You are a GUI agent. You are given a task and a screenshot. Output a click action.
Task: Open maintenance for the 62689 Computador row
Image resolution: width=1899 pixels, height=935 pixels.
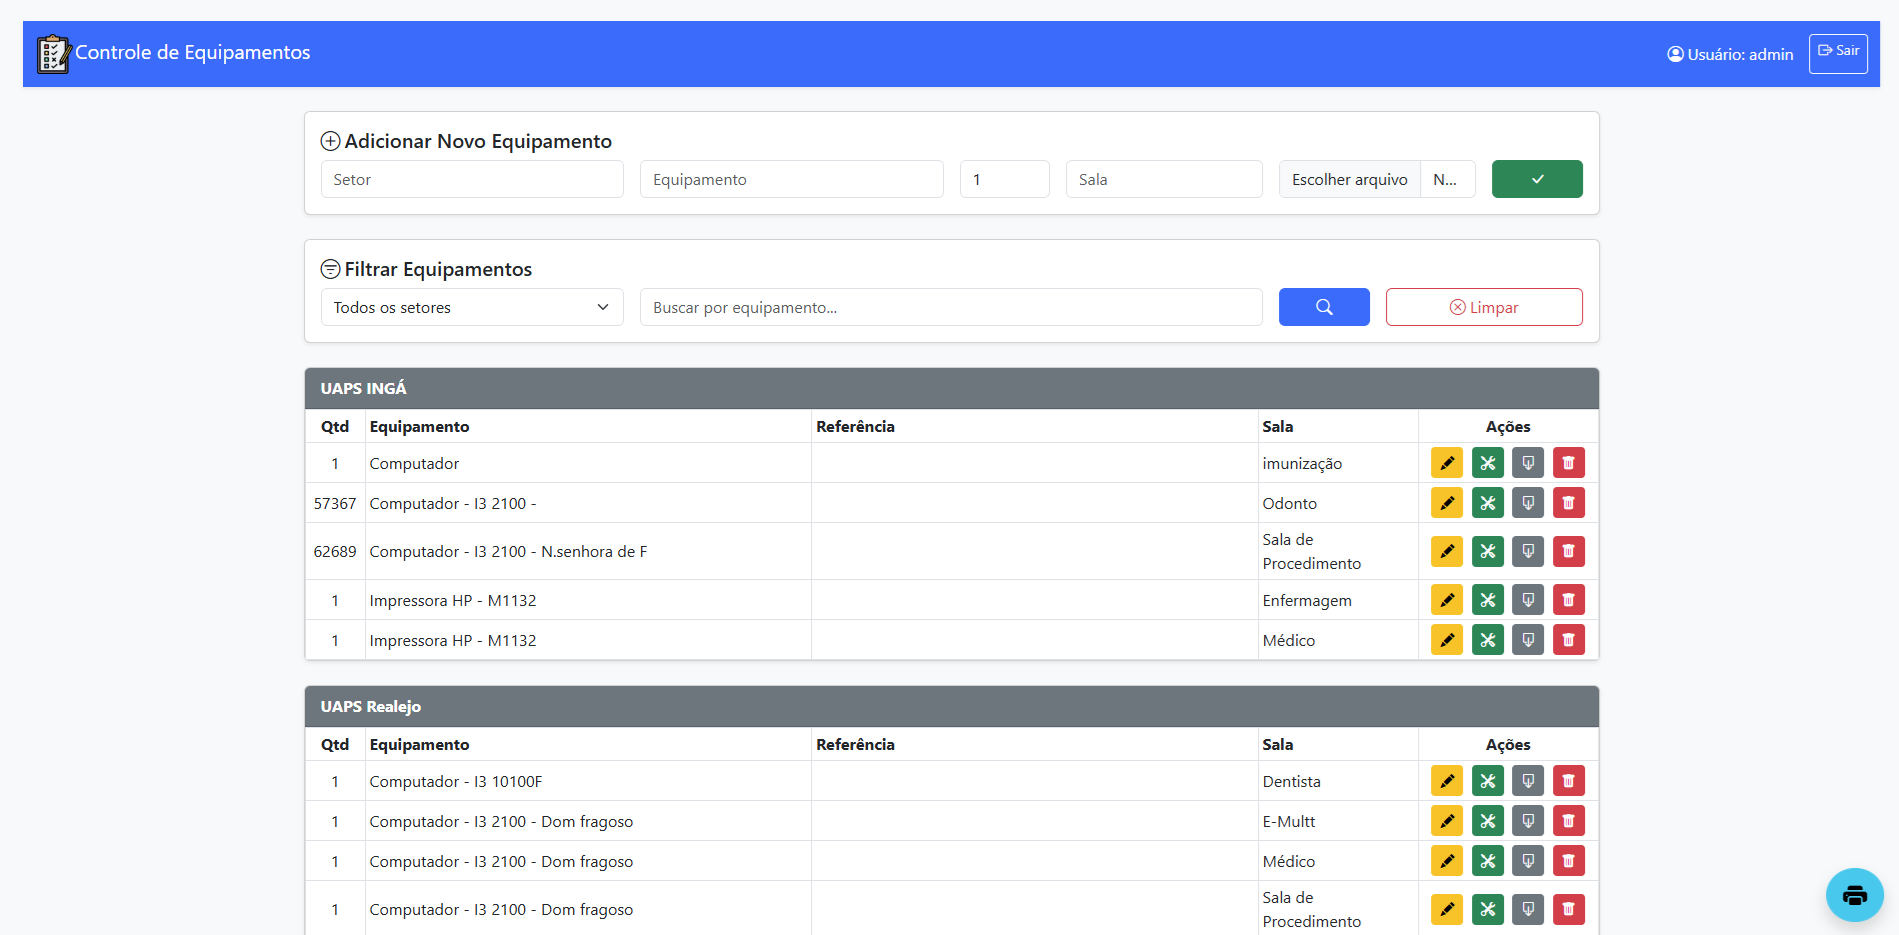[1487, 551]
